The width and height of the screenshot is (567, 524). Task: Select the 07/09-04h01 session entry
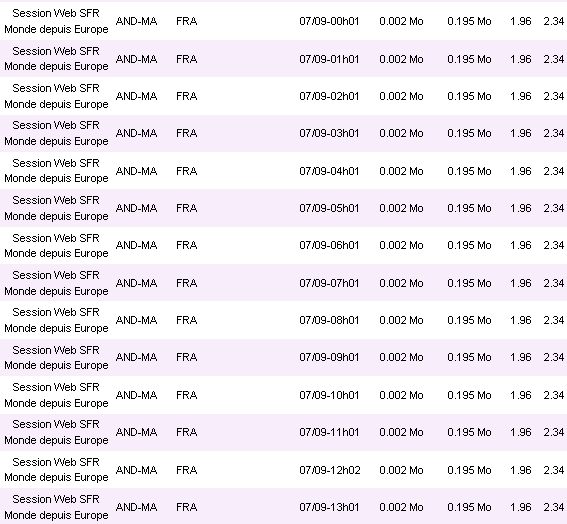click(x=284, y=171)
